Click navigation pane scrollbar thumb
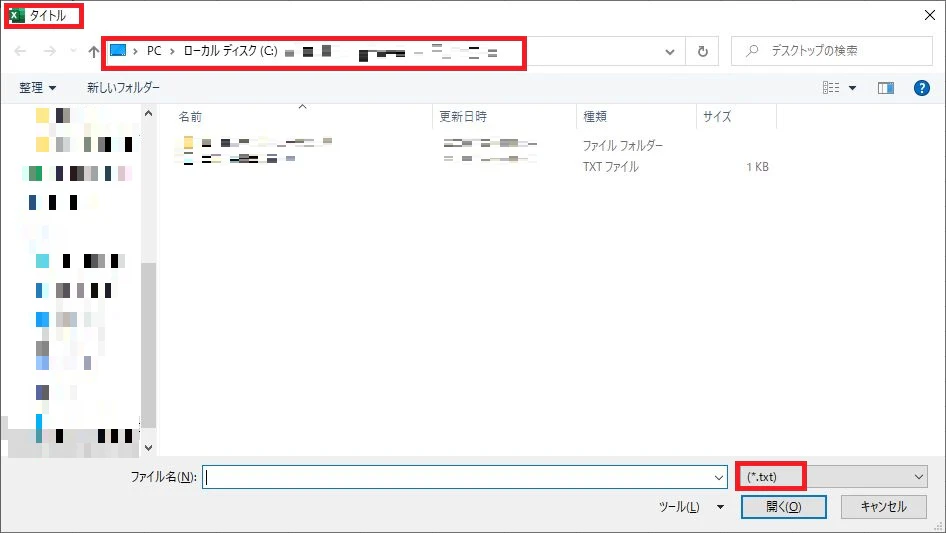 pyautogui.click(x=148, y=344)
